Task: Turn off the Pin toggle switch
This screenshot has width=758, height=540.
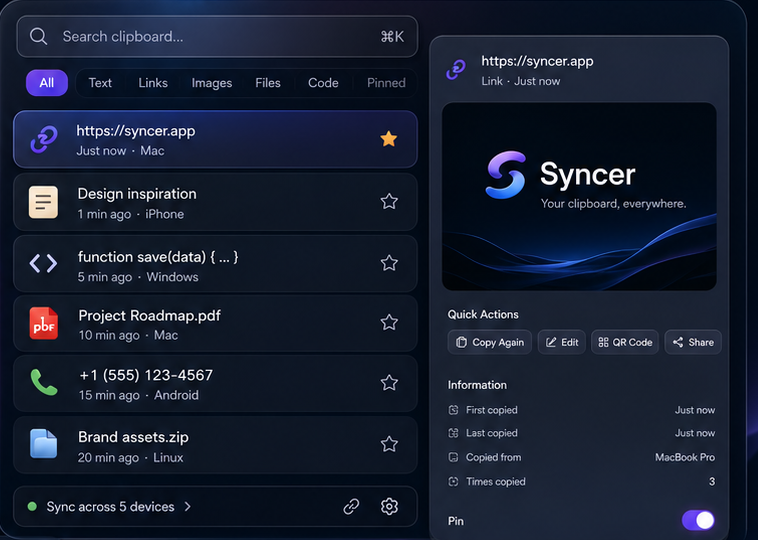Action: pyautogui.click(x=698, y=520)
